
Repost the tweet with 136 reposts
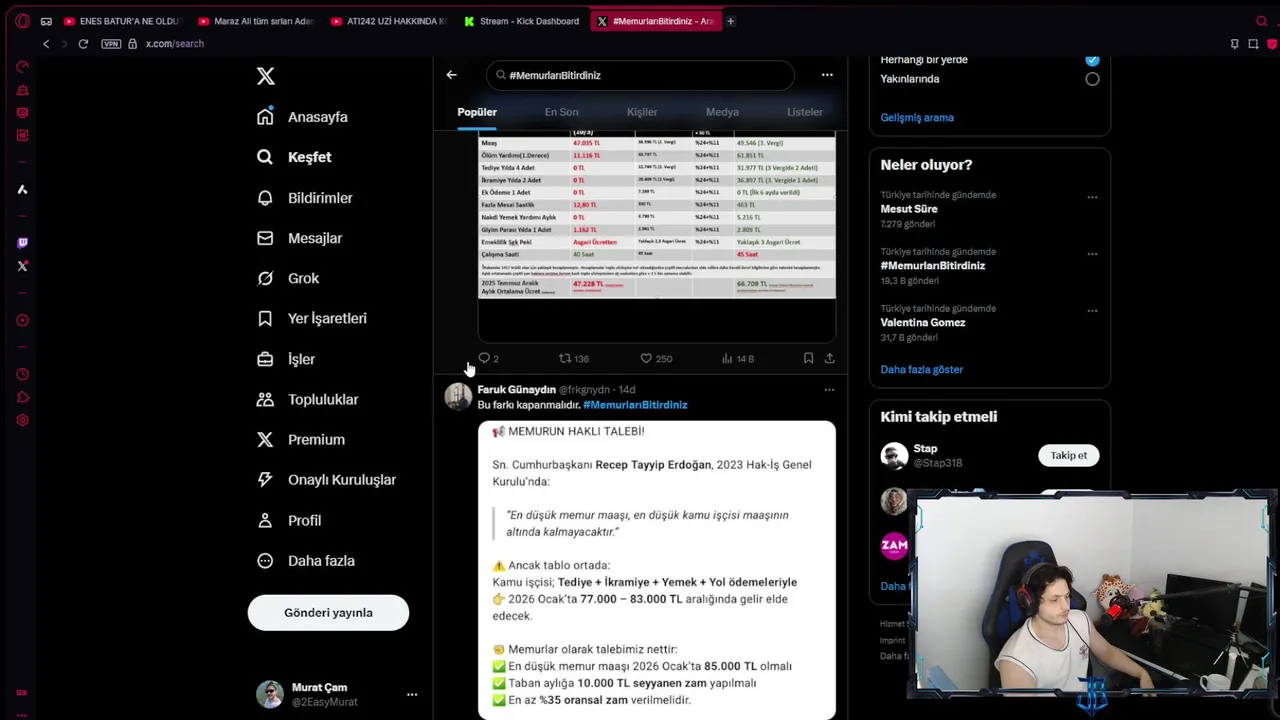point(573,358)
